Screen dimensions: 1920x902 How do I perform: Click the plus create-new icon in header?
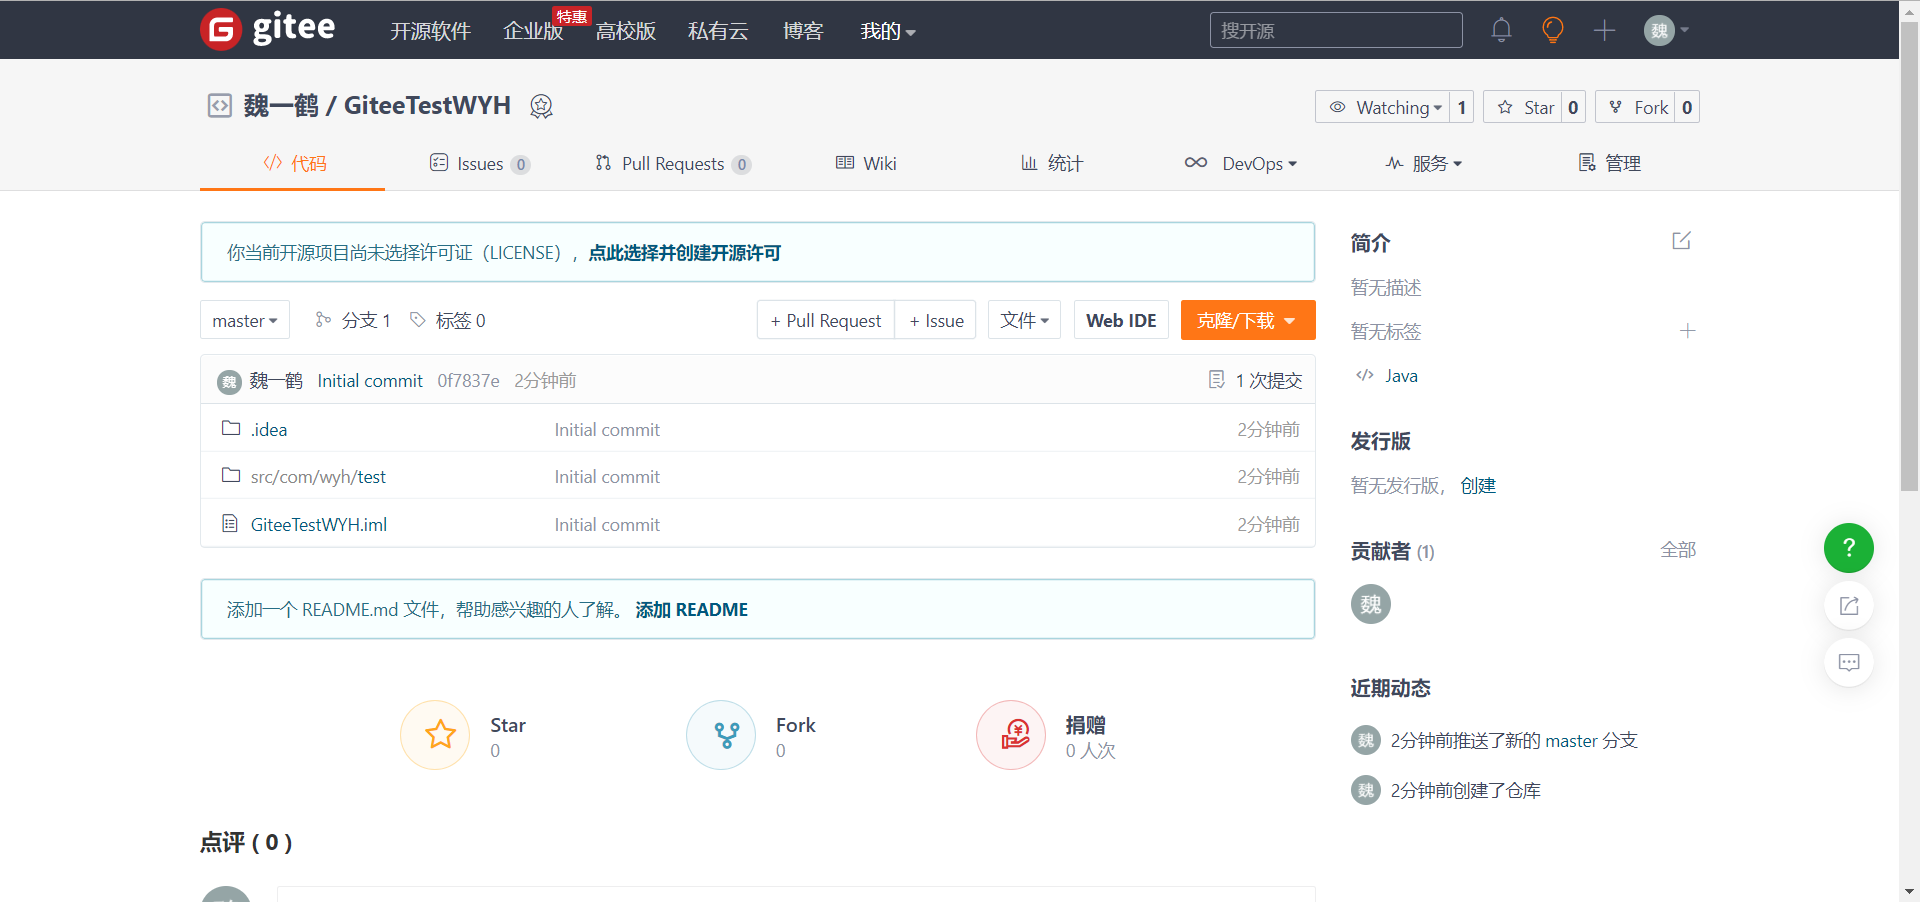[1604, 30]
